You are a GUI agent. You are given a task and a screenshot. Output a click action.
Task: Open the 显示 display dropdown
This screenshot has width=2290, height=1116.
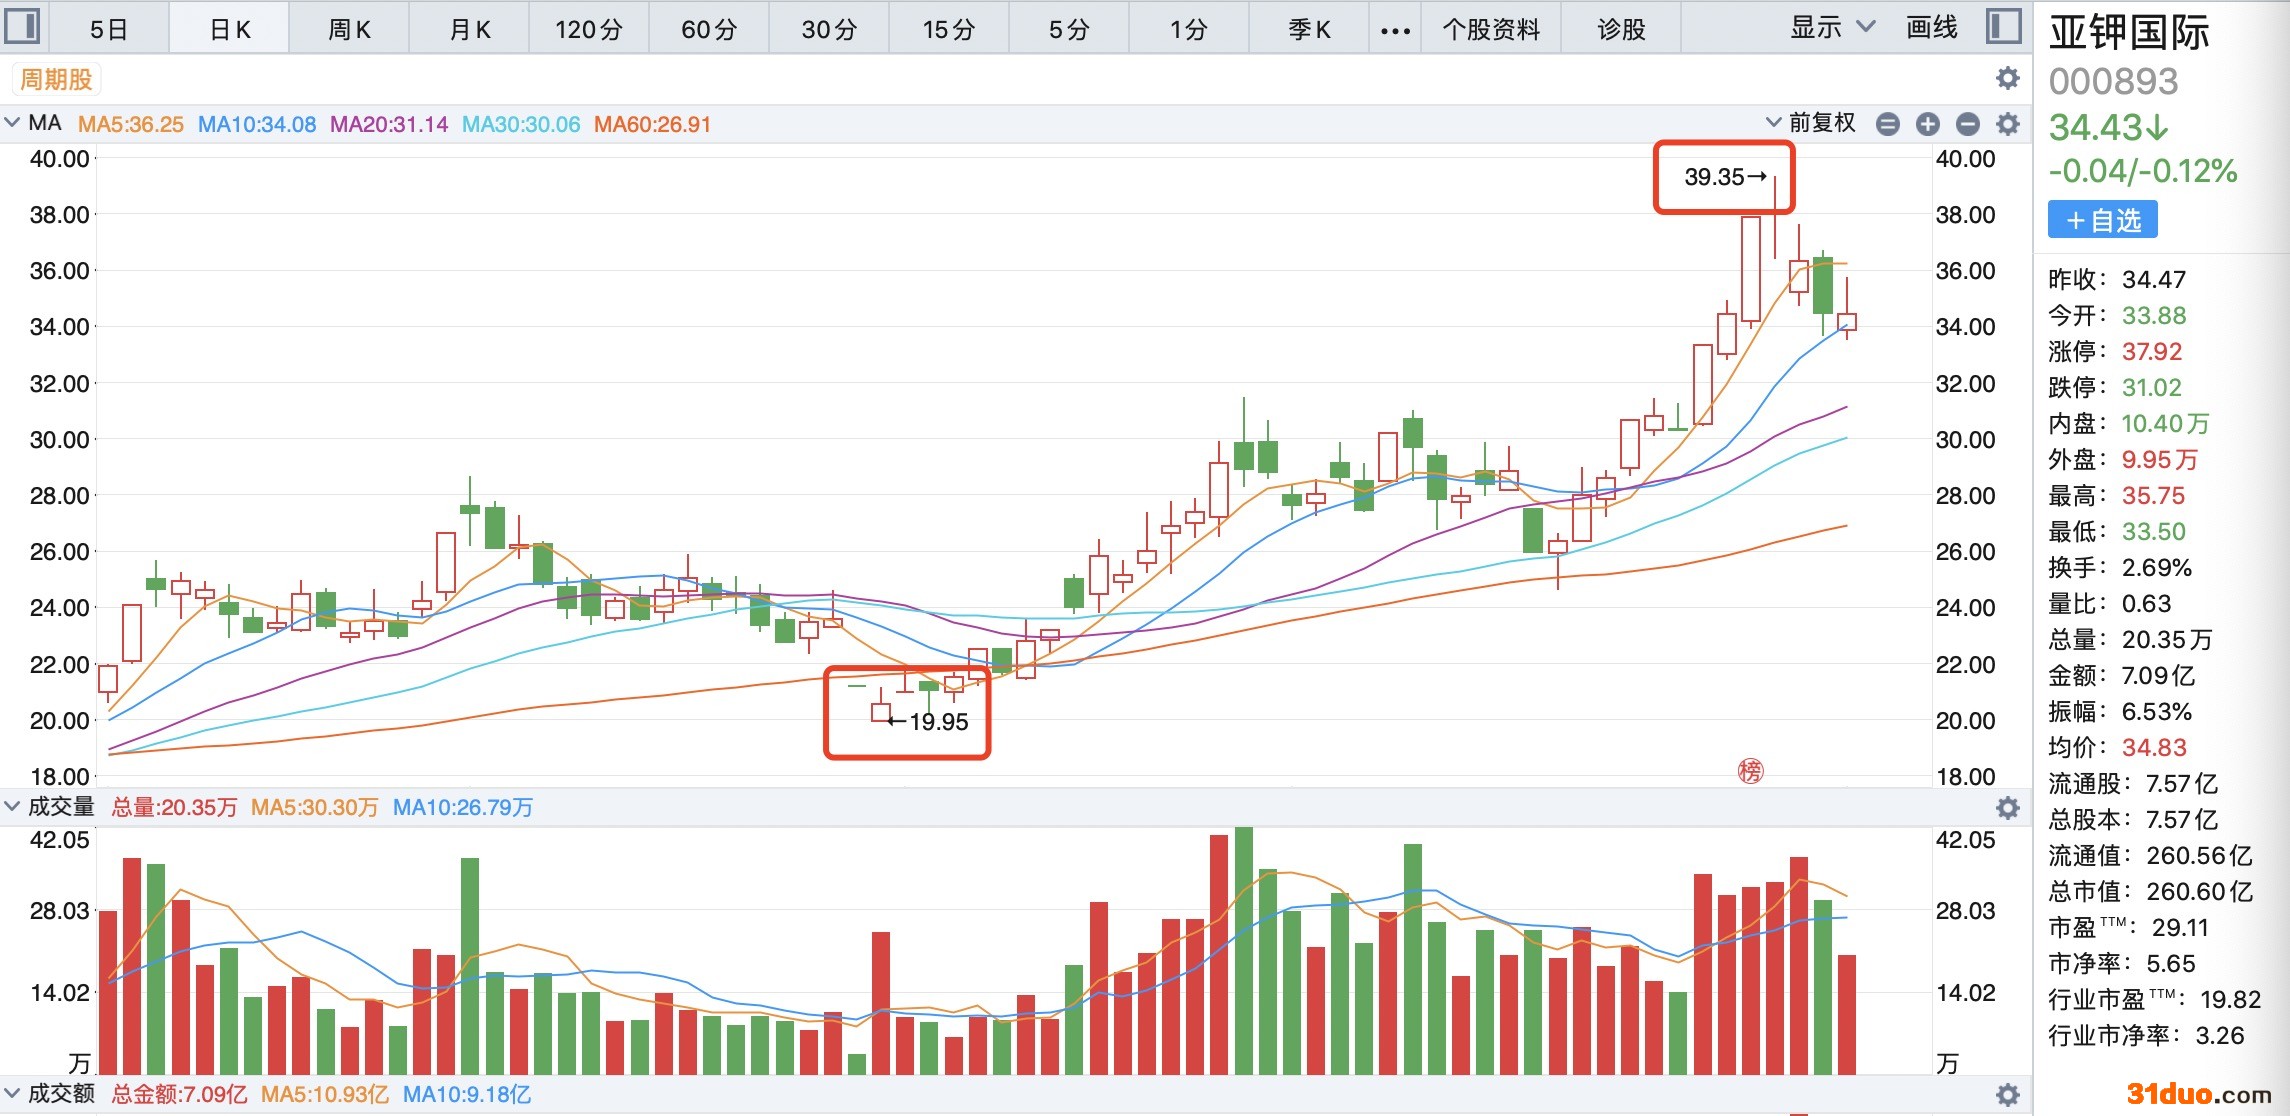[1831, 28]
